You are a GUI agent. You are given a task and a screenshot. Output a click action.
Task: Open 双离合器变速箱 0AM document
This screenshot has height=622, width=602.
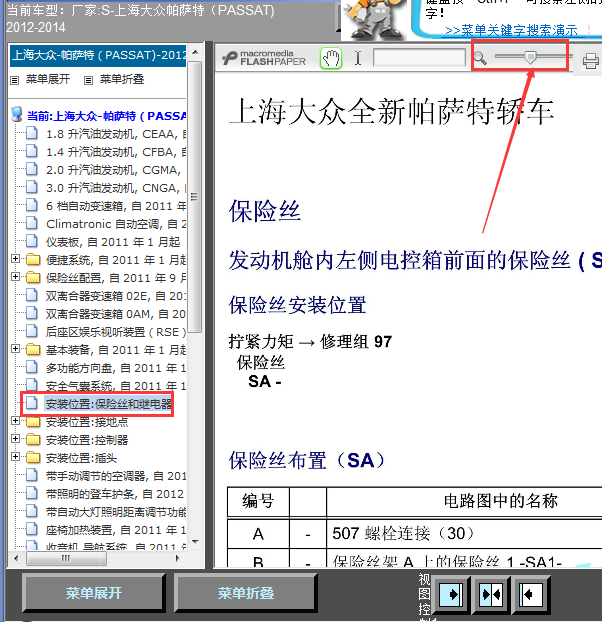[116, 314]
